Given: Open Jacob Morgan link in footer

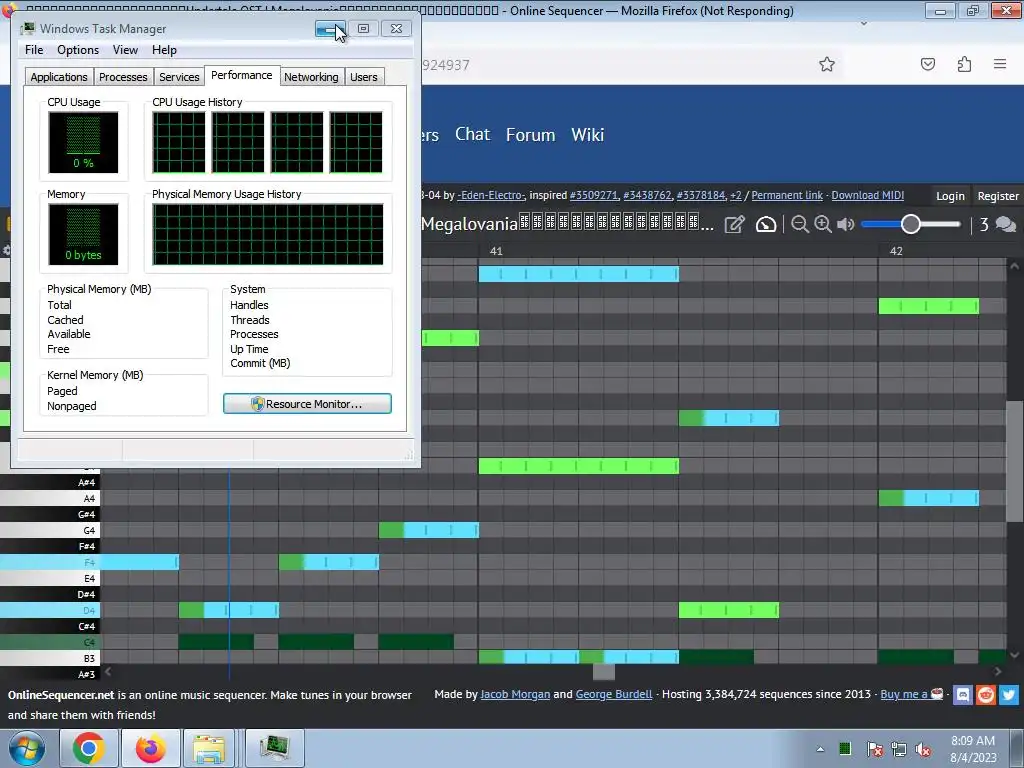Looking at the screenshot, I should coord(515,694).
